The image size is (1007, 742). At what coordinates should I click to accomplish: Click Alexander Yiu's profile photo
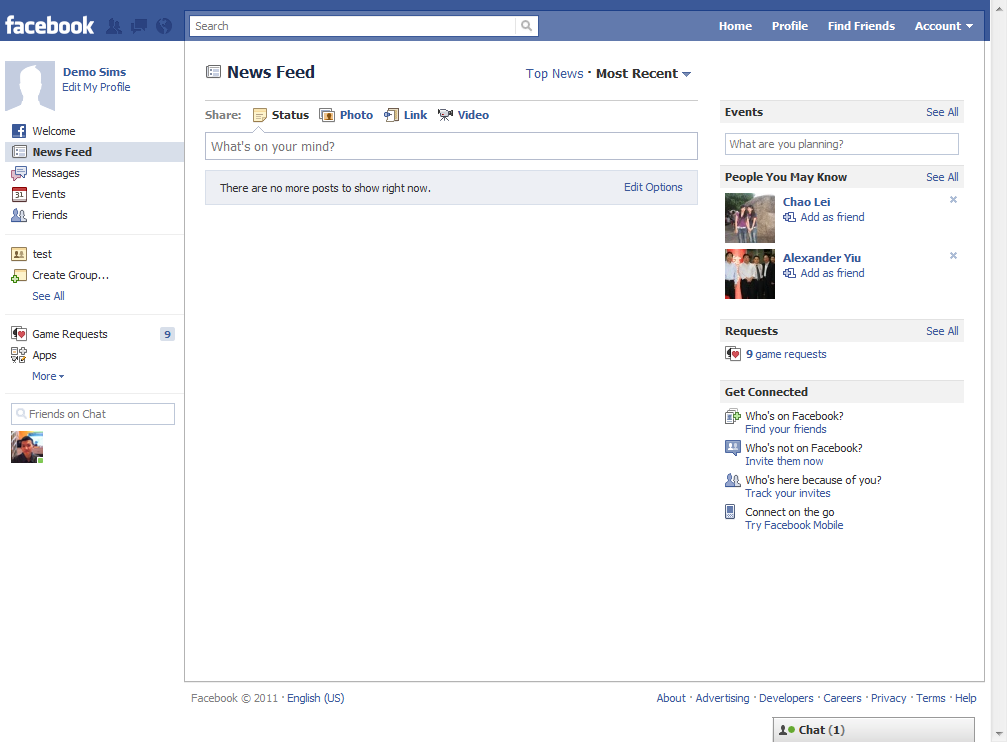pos(749,274)
